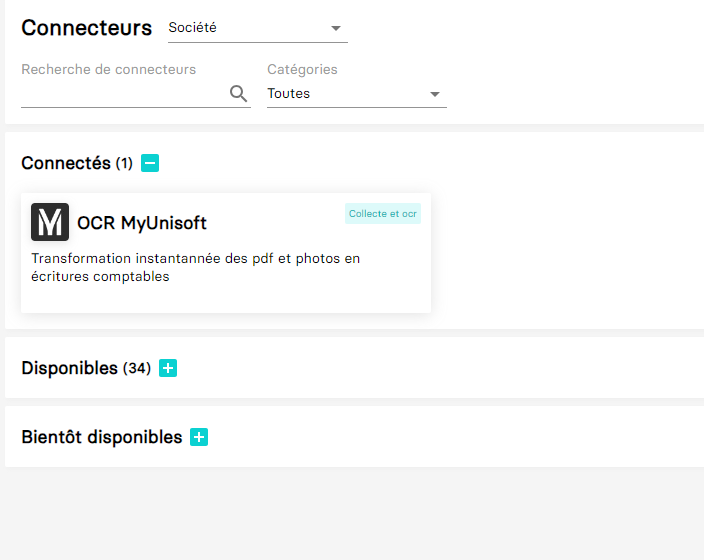Expand the Disponibles section plus icon

pyautogui.click(x=168, y=368)
